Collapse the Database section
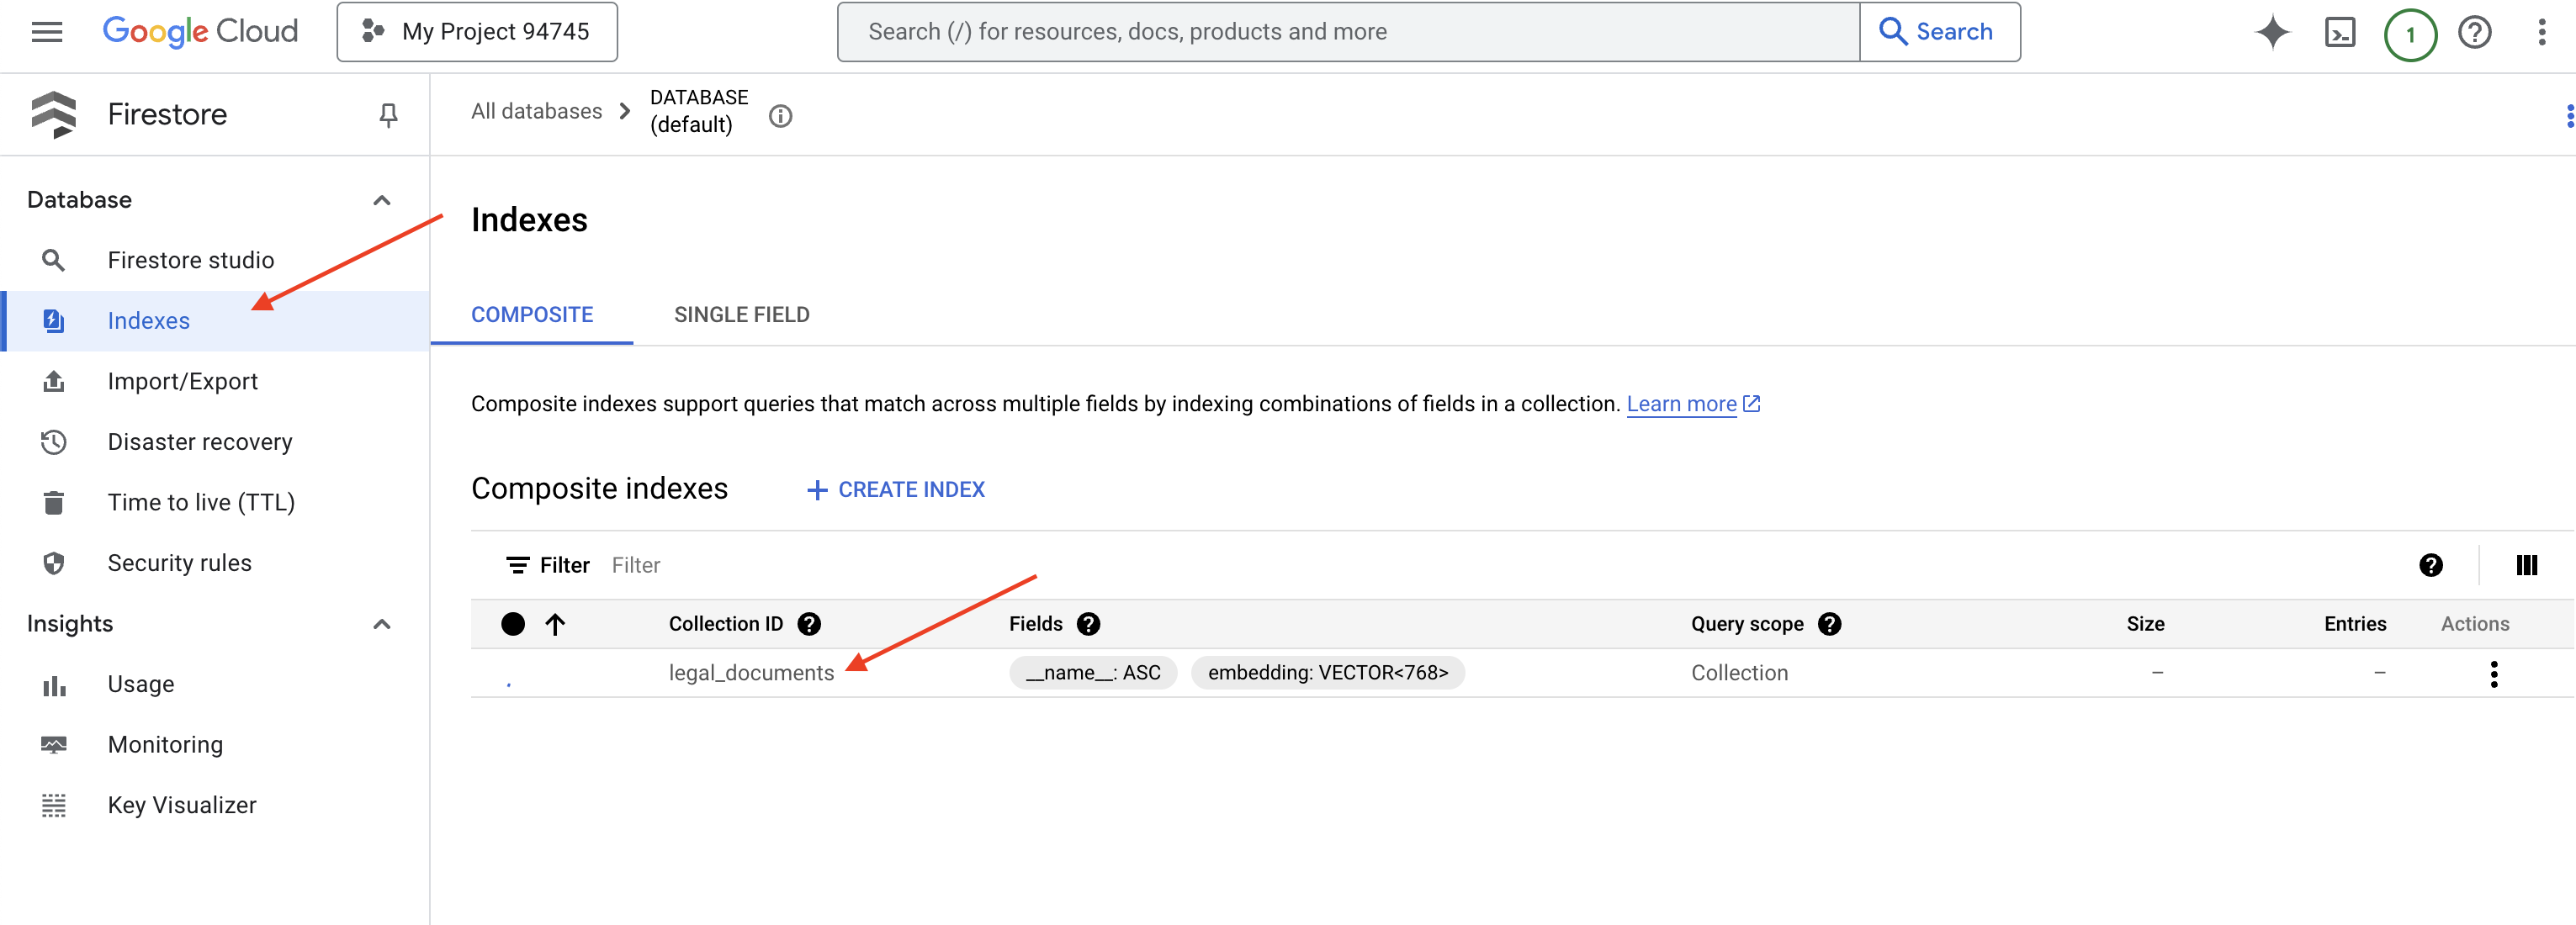Viewport: 2576px width, 925px height. [381, 200]
